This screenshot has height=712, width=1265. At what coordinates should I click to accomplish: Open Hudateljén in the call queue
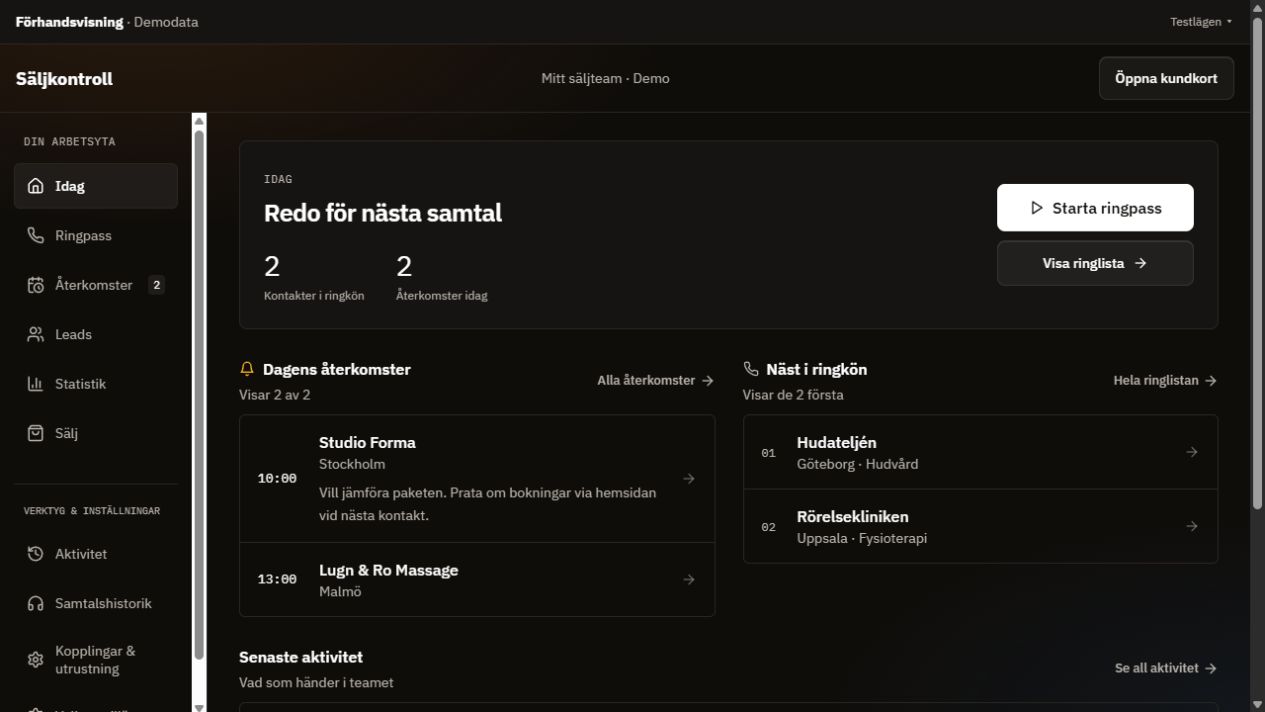pos(980,452)
